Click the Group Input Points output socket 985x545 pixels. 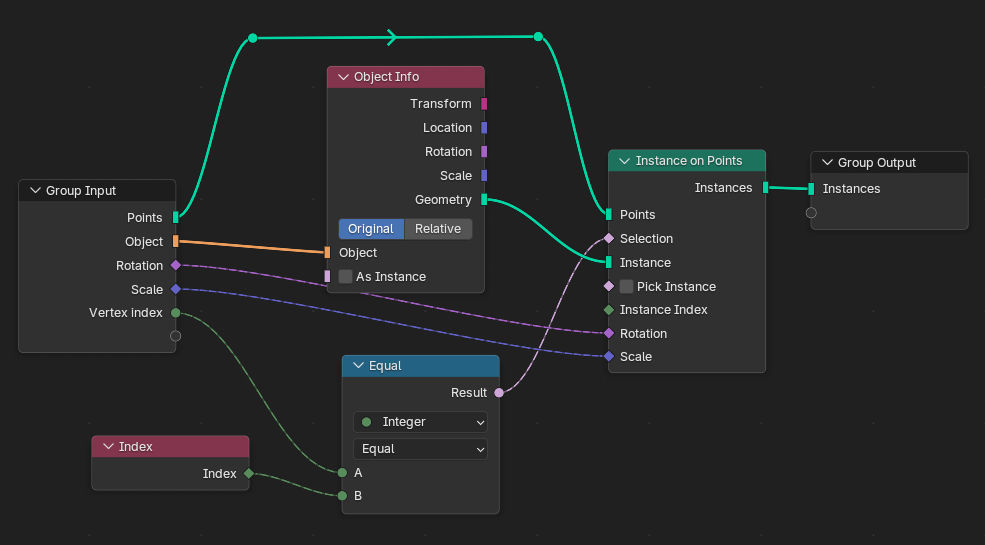point(176,218)
